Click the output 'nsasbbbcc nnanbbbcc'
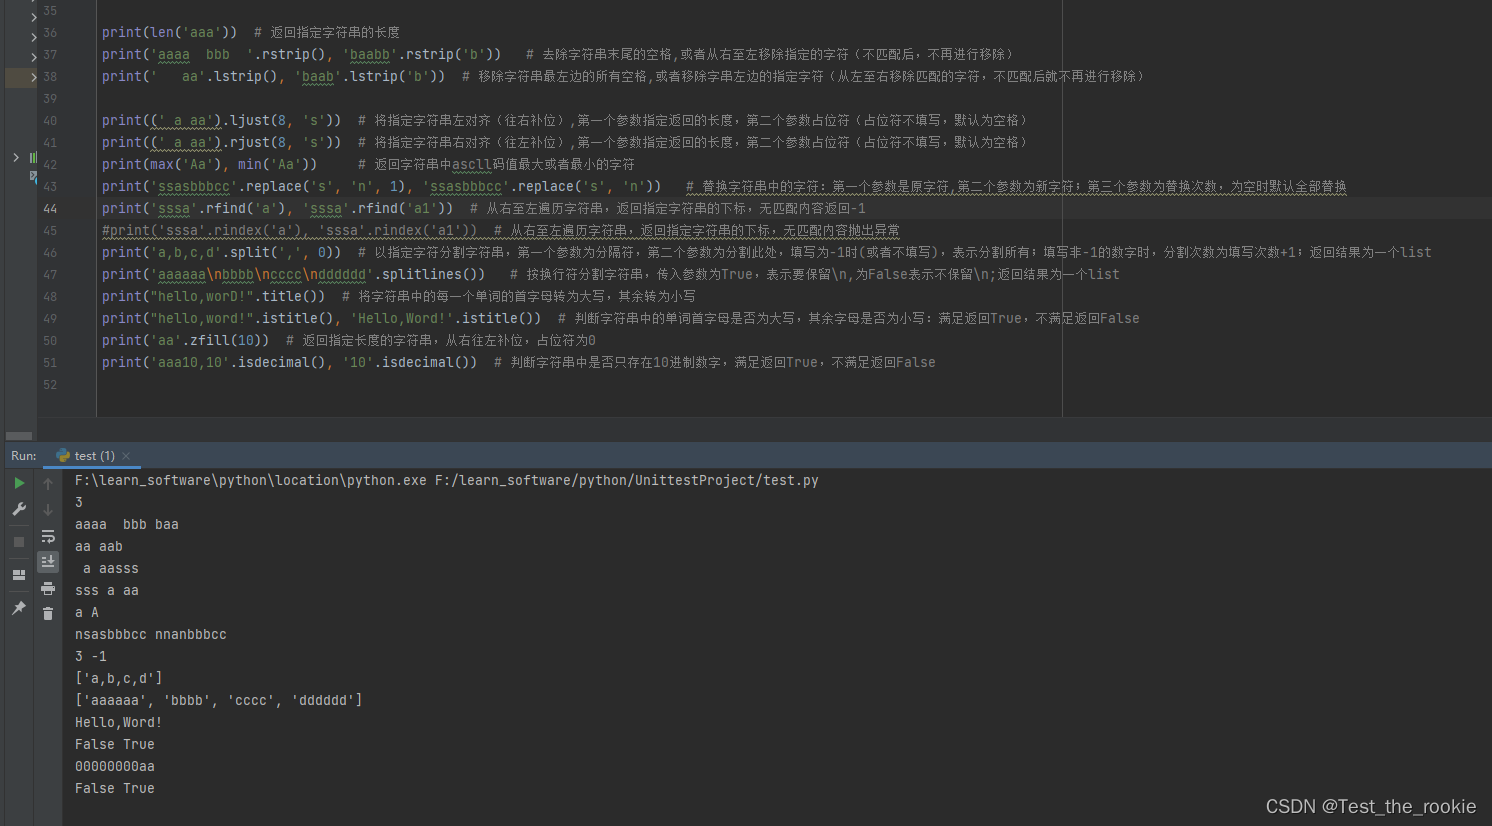The width and height of the screenshot is (1492, 826). pos(151,635)
